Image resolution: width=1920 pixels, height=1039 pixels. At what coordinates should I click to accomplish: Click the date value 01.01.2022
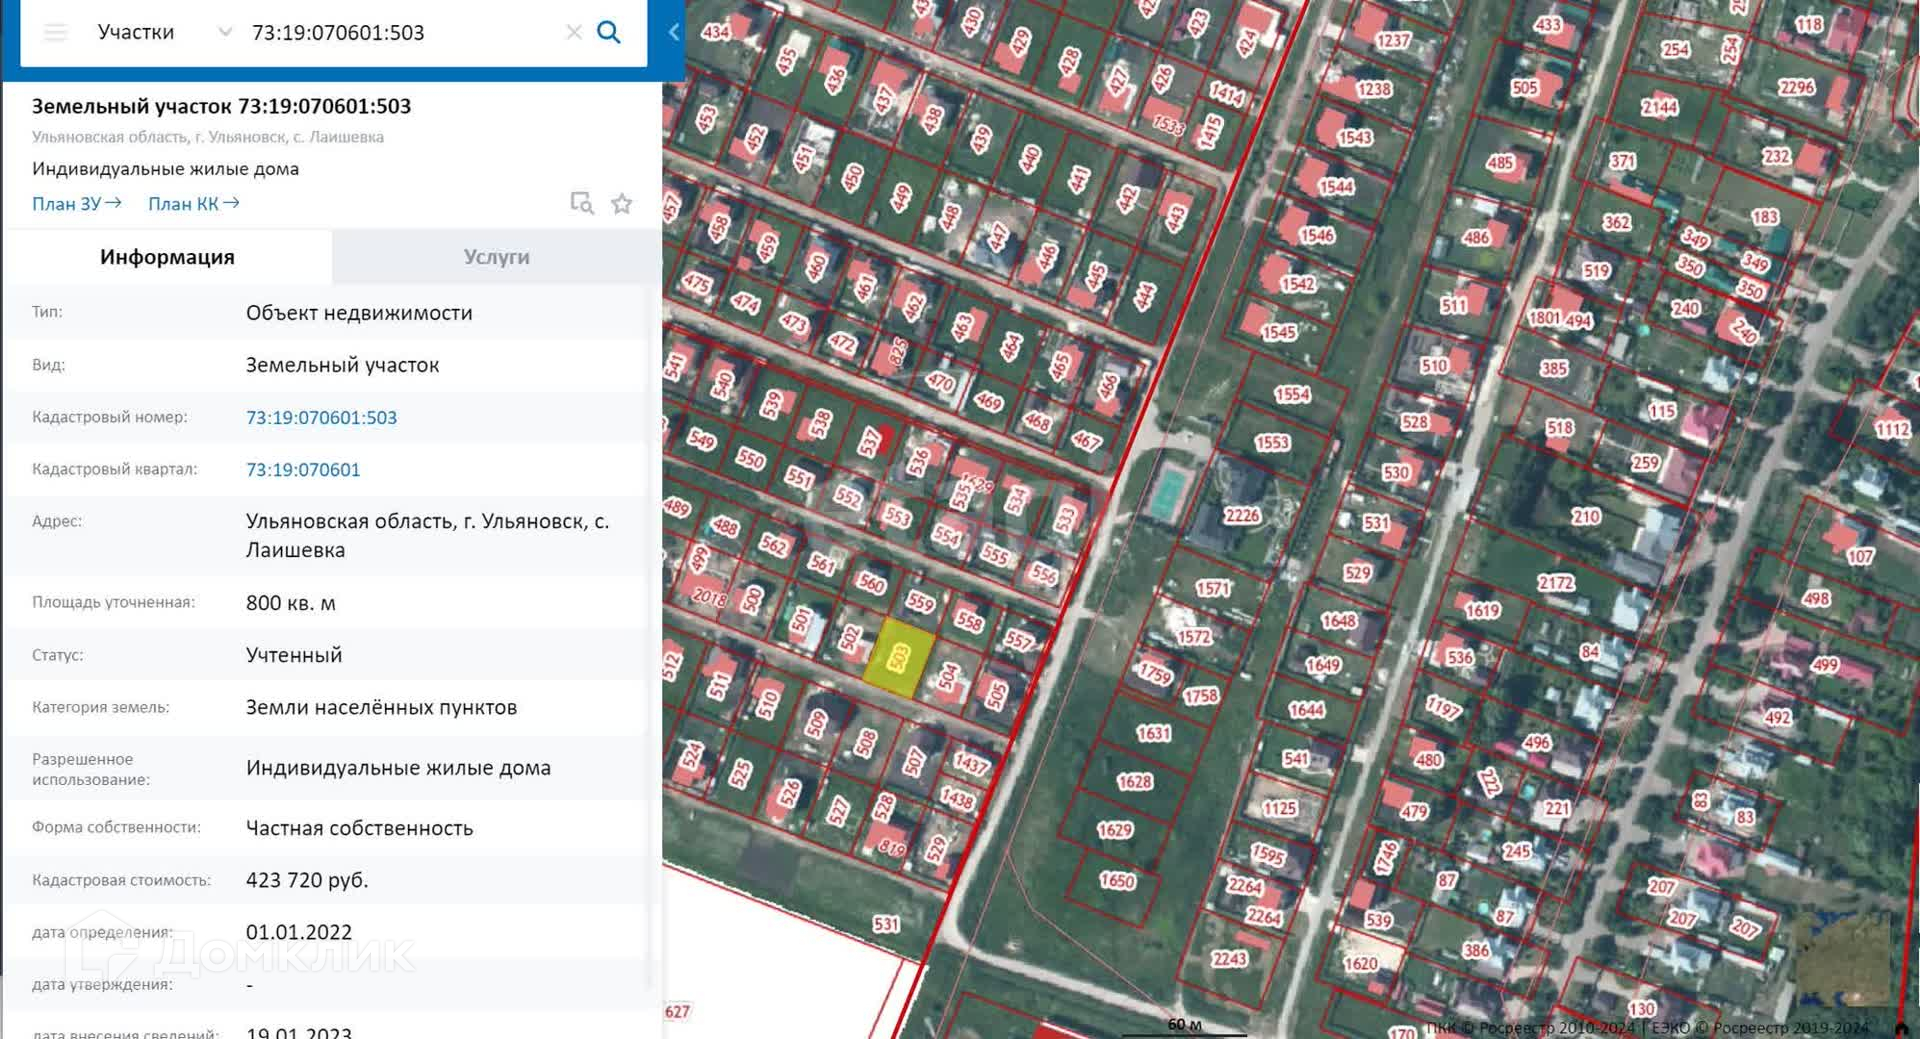pyautogui.click(x=299, y=932)
